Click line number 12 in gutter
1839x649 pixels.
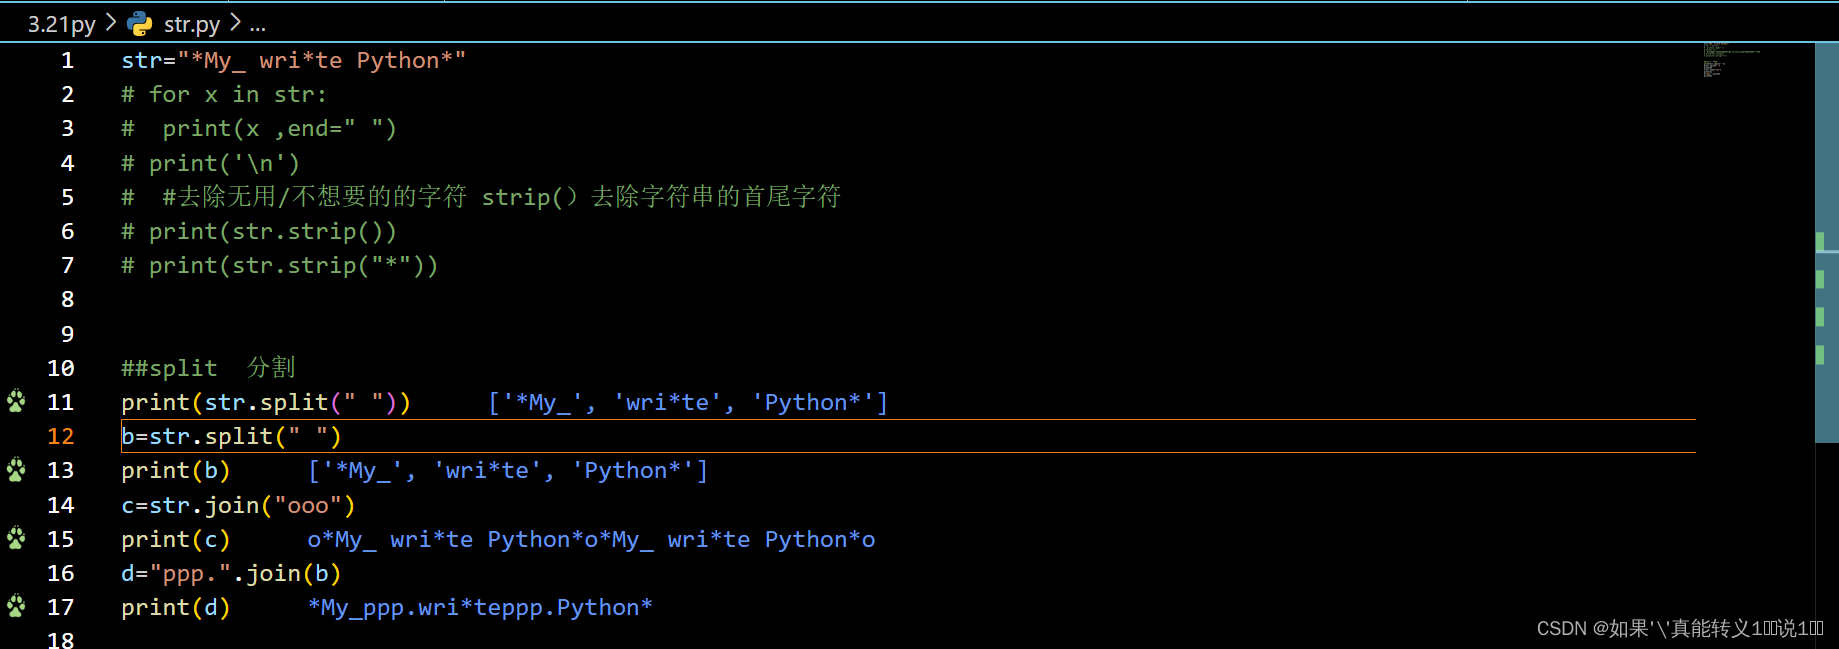[61, 436]
